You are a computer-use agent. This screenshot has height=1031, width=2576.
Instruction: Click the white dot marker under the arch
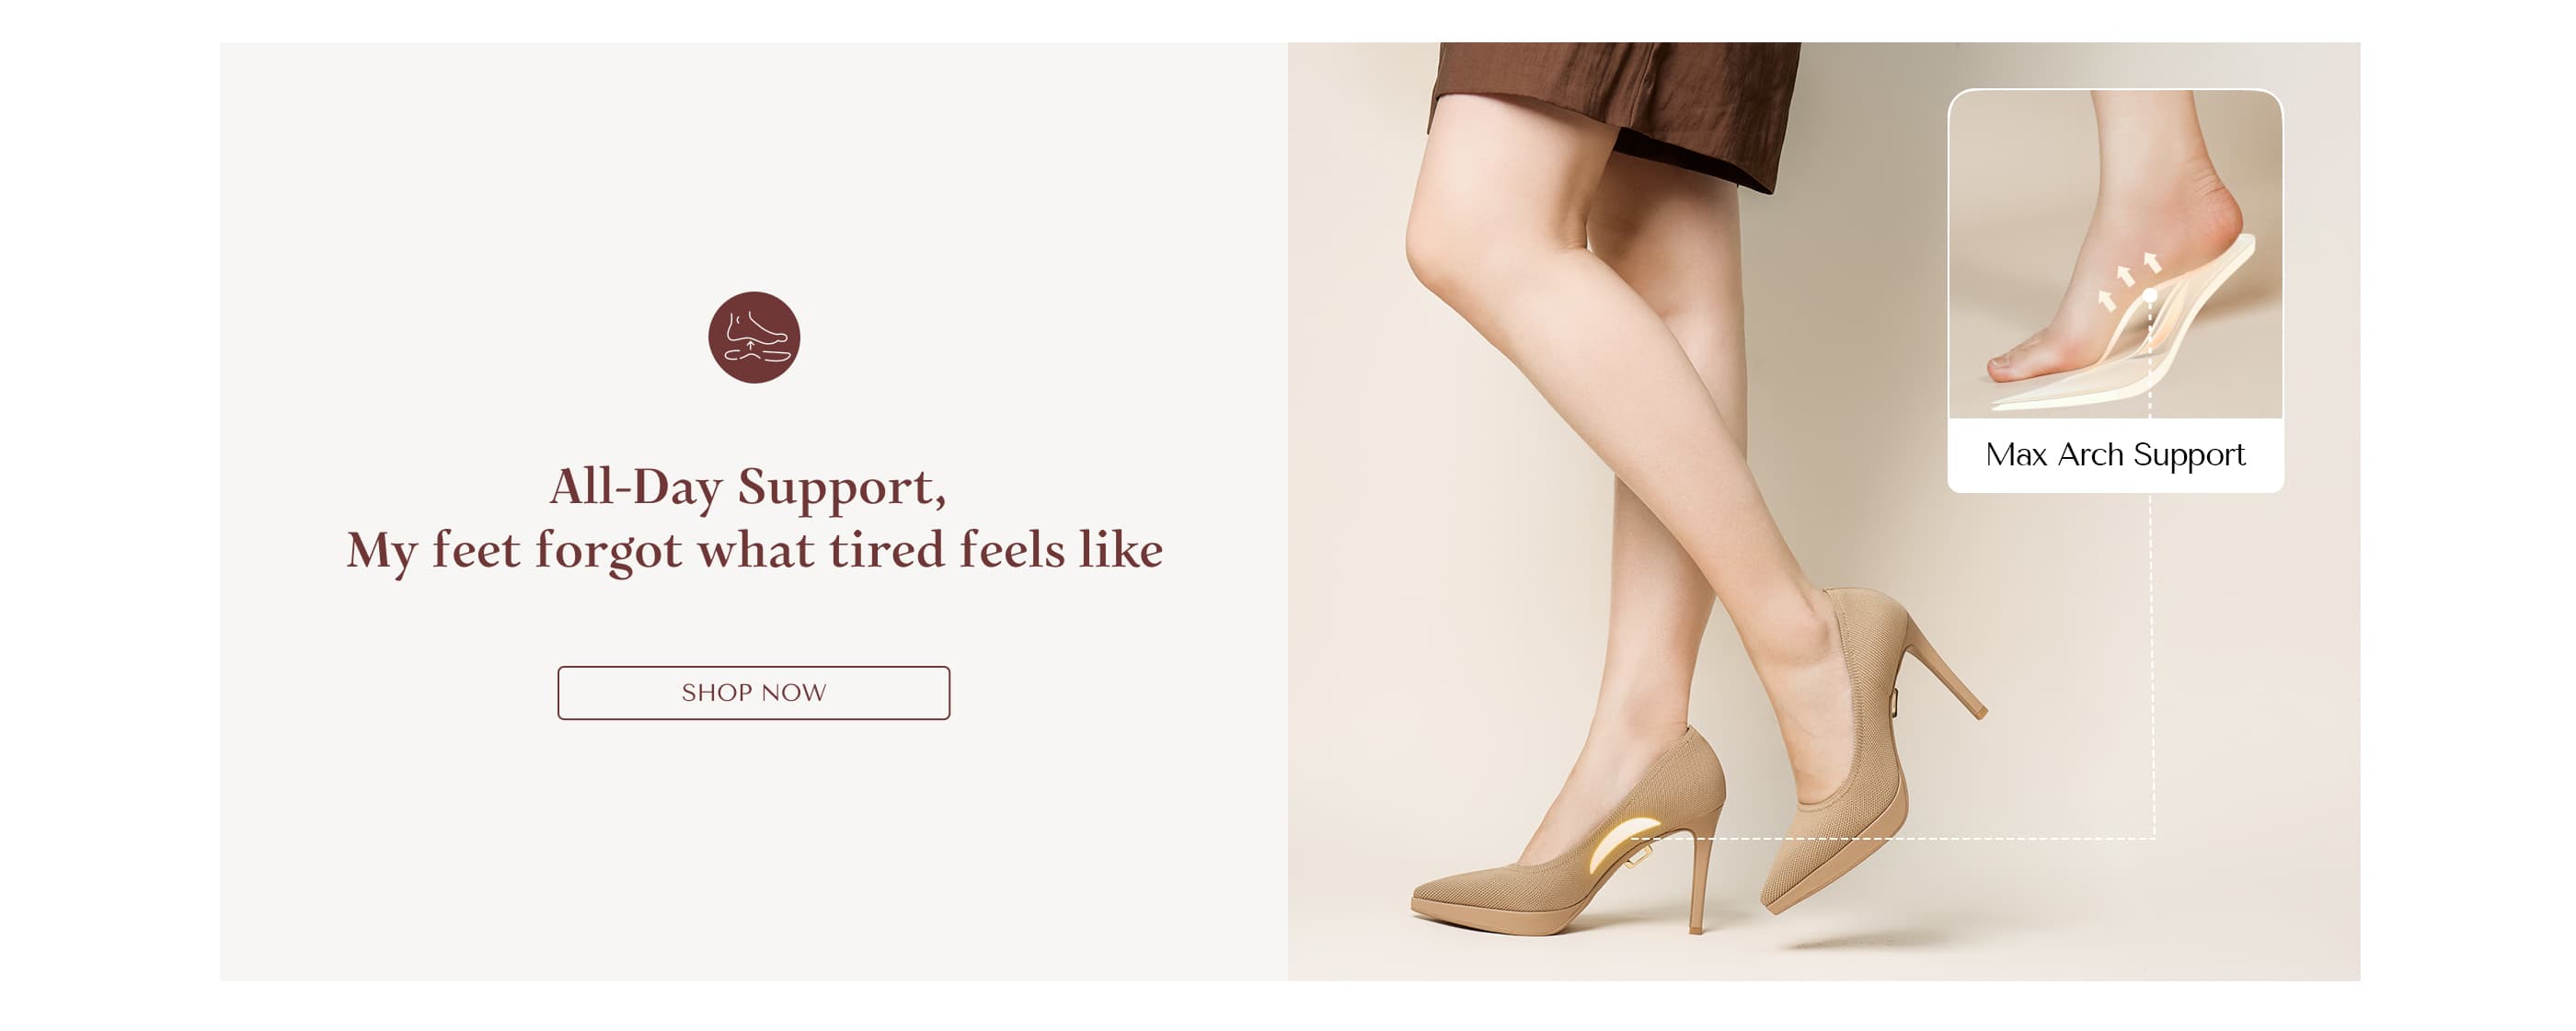pyautogui.click(x=2150, y=295)
